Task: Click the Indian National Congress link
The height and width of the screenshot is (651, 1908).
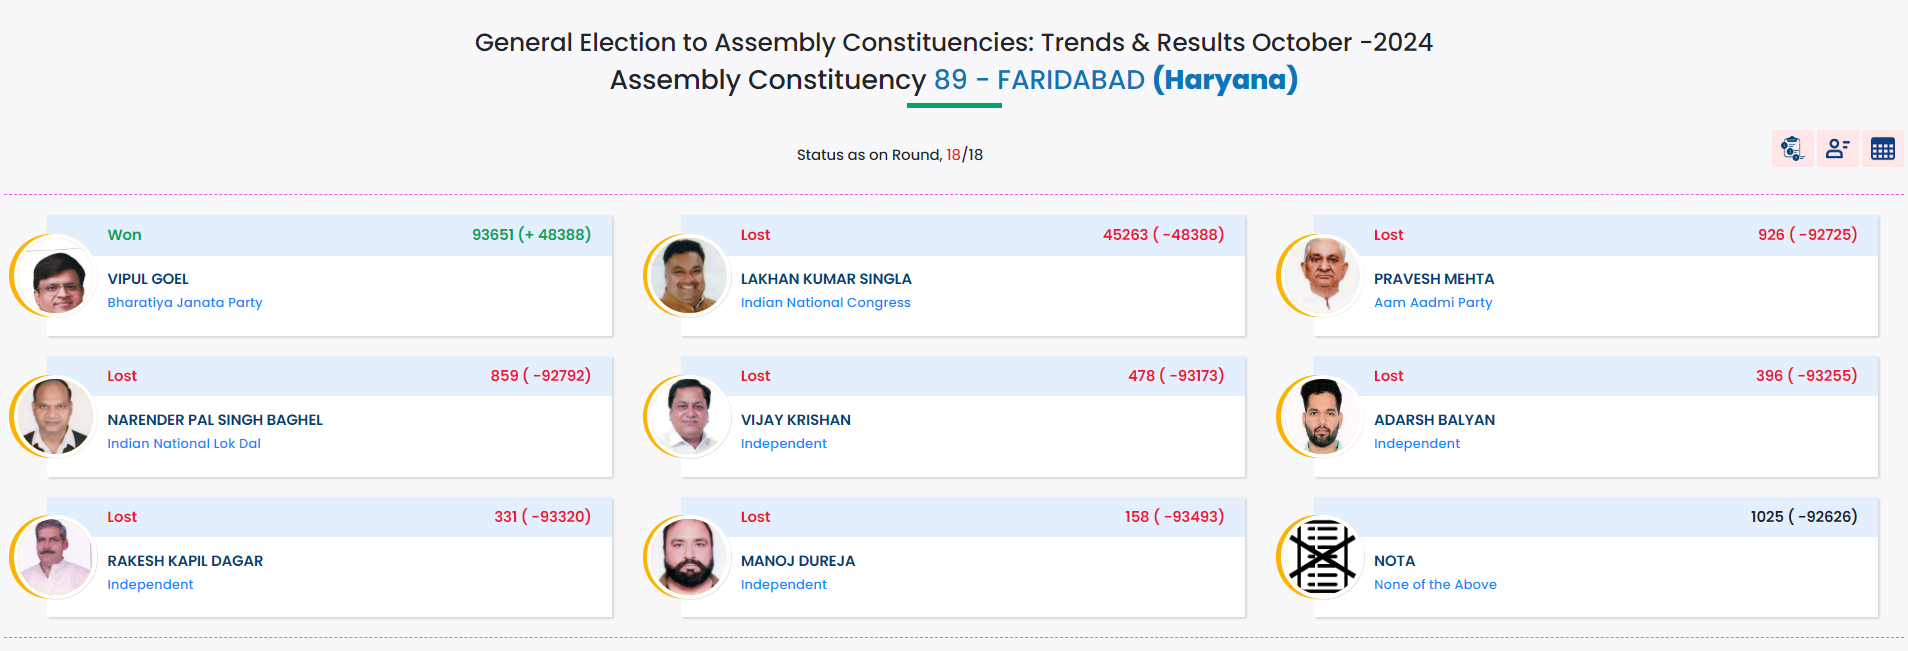Action: 825,302
